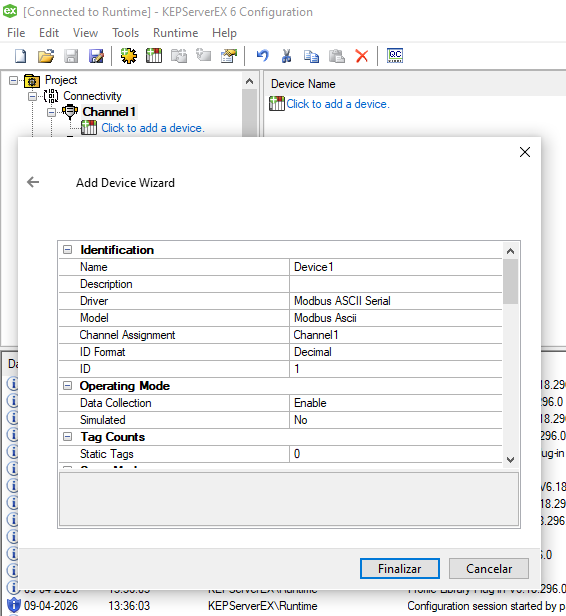Click shield icon on 13:36:03 log row
This screenshot has height=616, width=566.
tap(13, 605)
